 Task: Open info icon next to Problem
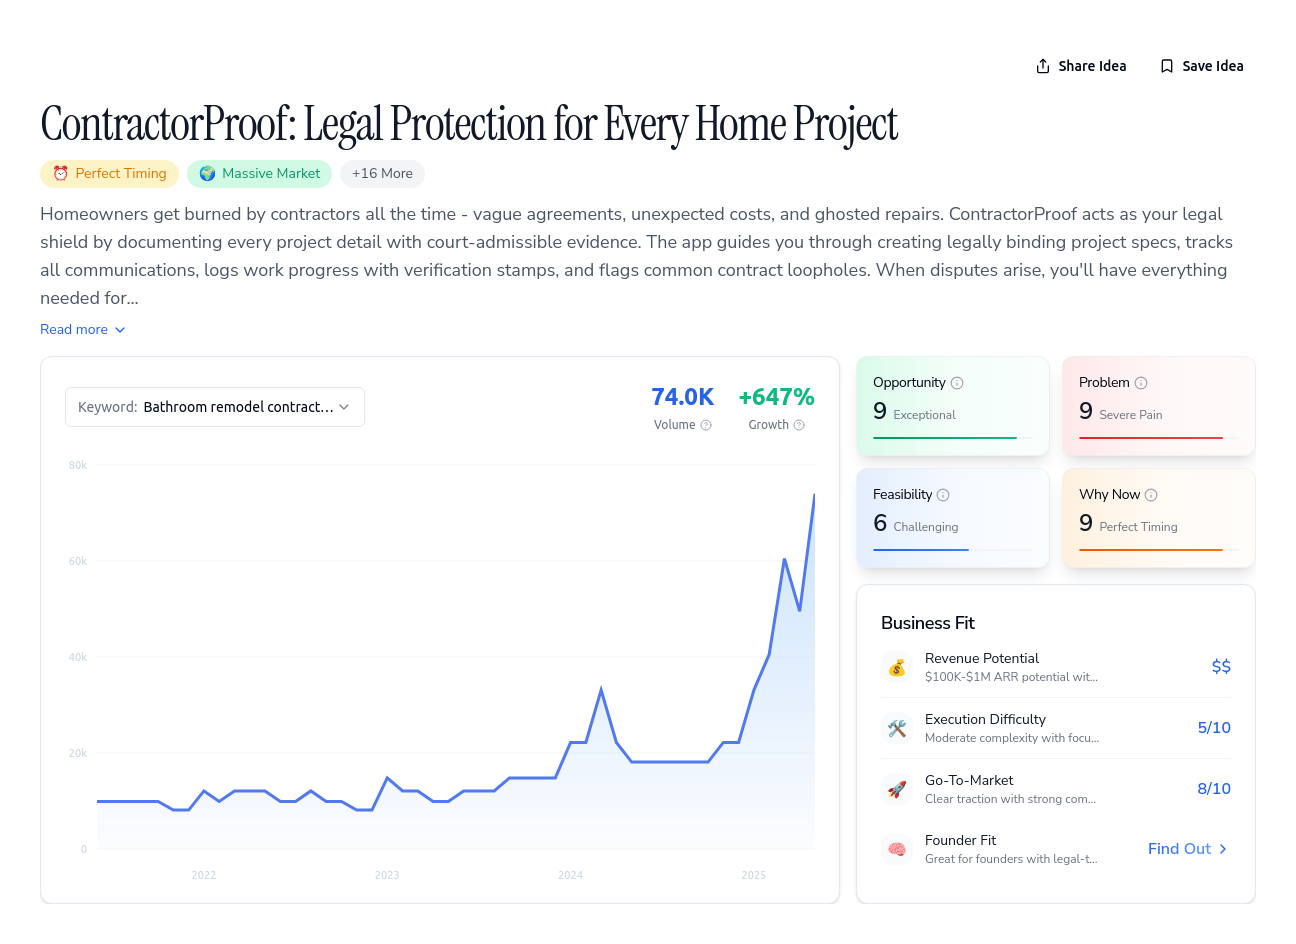point(1141,383)
